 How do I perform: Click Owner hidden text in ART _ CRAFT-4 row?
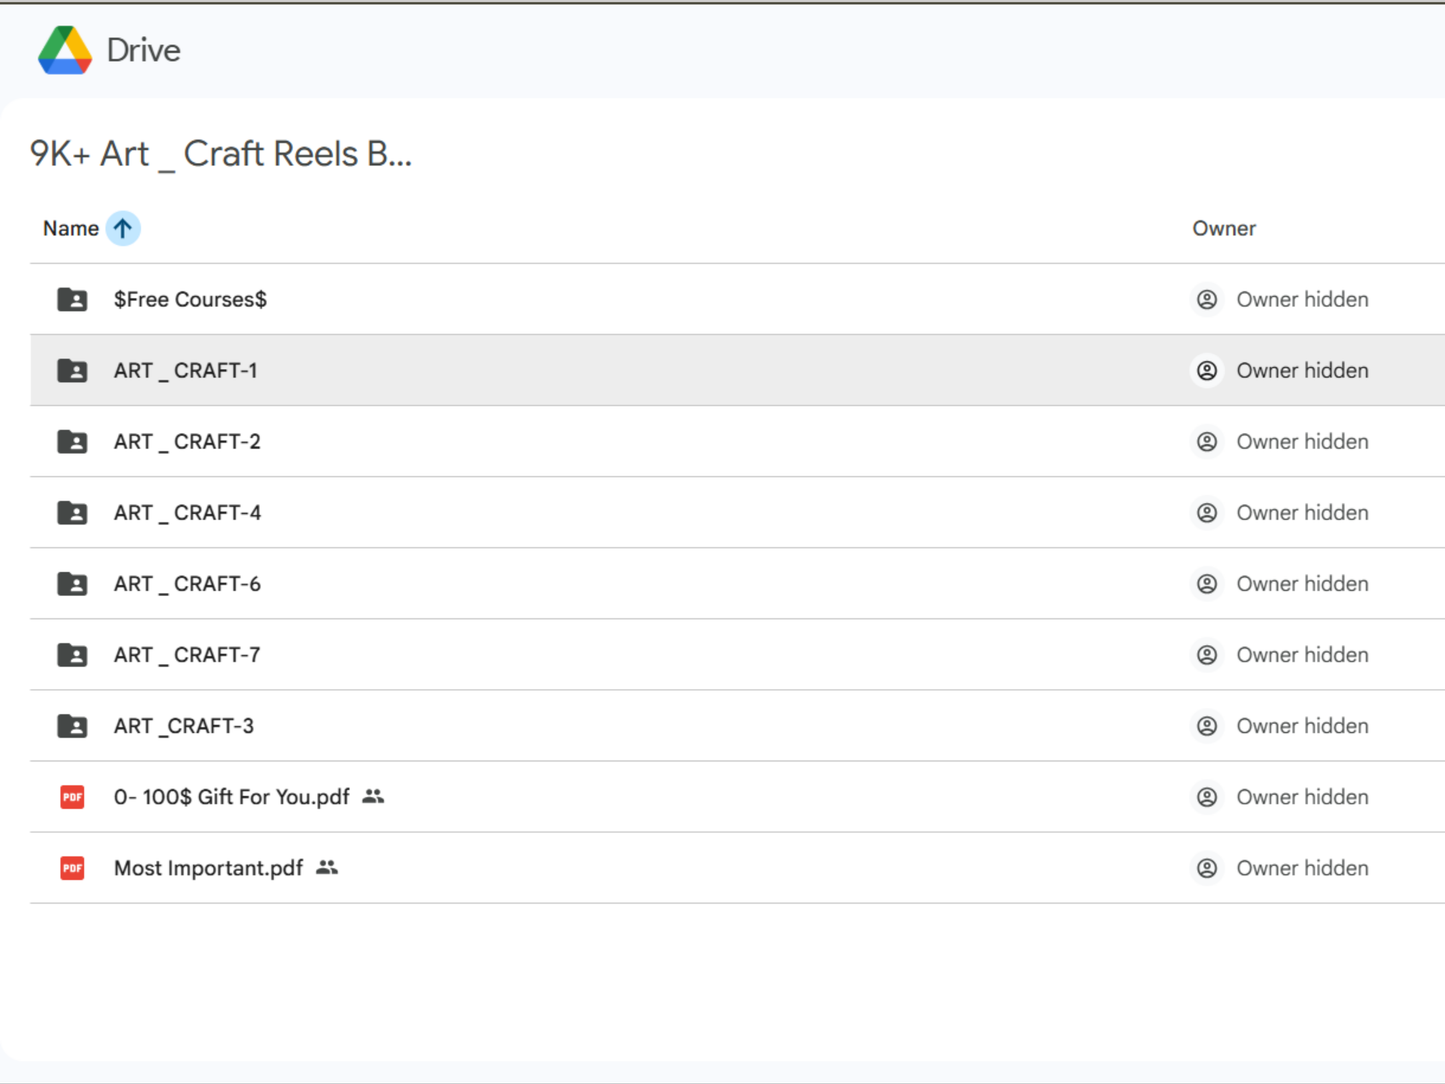pos(1302,512)
